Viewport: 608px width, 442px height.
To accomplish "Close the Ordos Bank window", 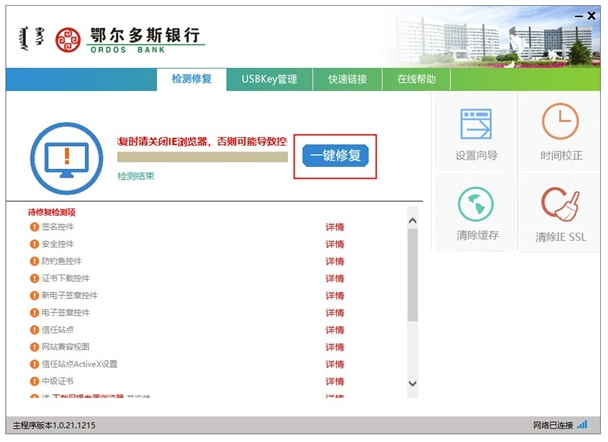I will 591,16.
